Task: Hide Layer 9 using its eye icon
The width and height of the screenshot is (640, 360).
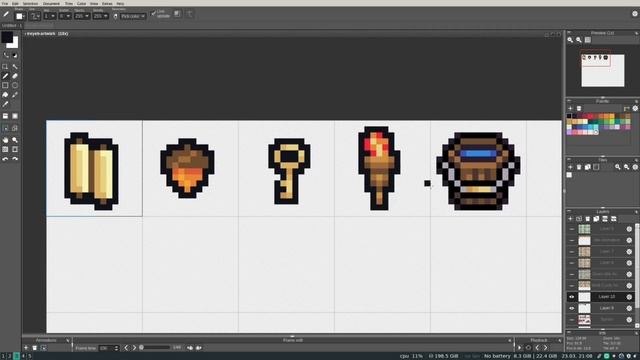Action: [571, 309]
